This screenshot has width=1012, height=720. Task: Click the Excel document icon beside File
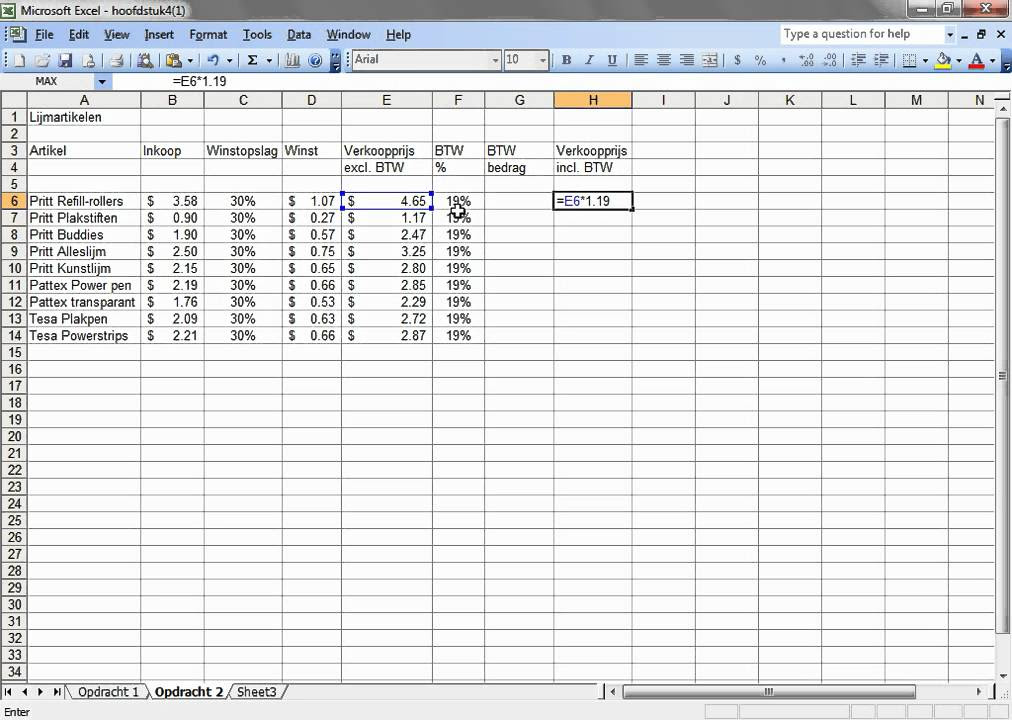point(18,34)
